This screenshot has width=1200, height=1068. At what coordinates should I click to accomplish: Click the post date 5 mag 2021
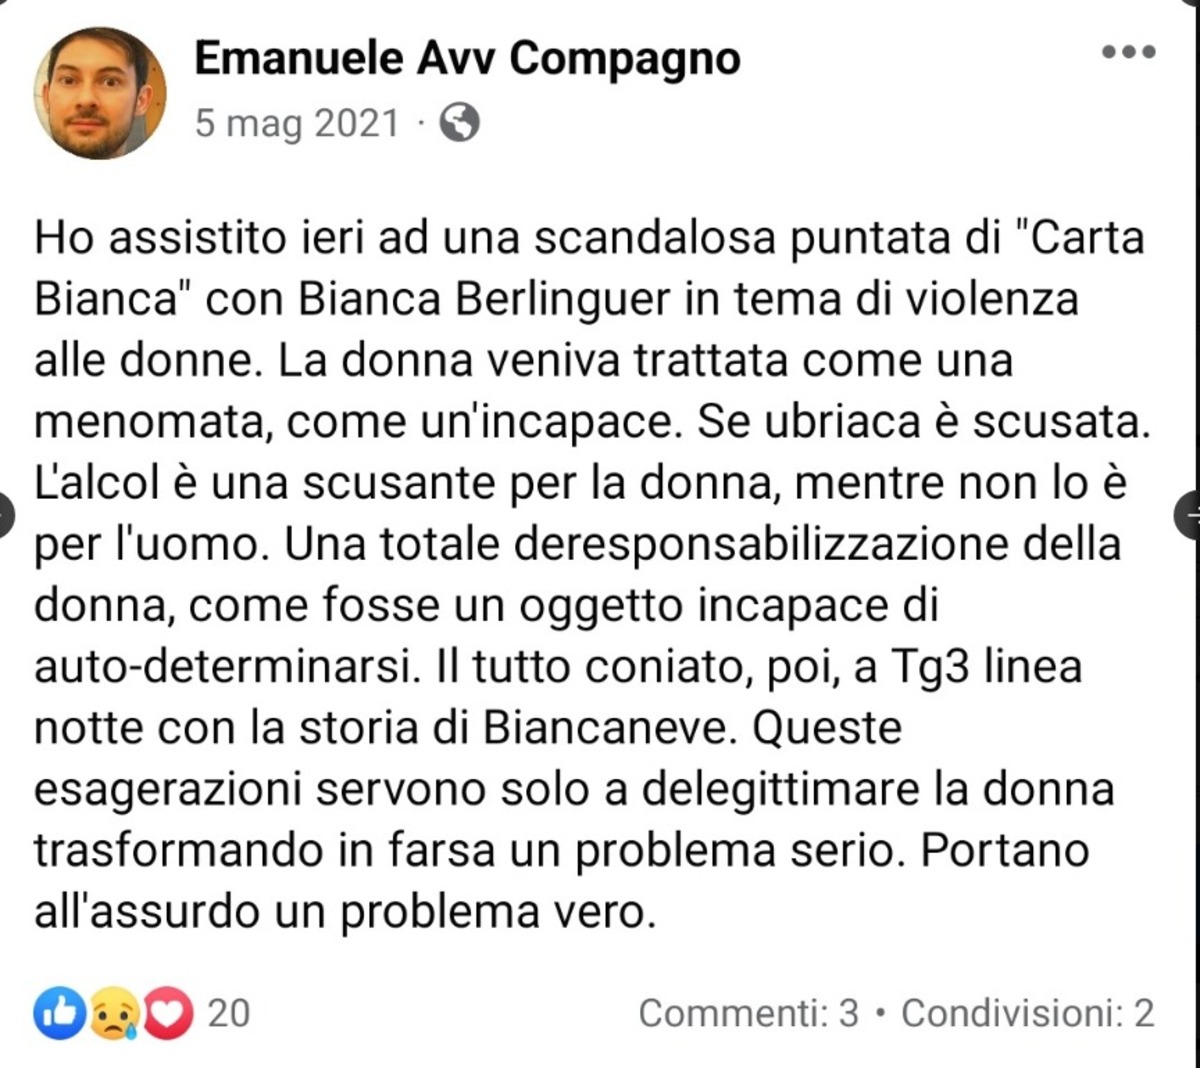(x=296, y=123)
